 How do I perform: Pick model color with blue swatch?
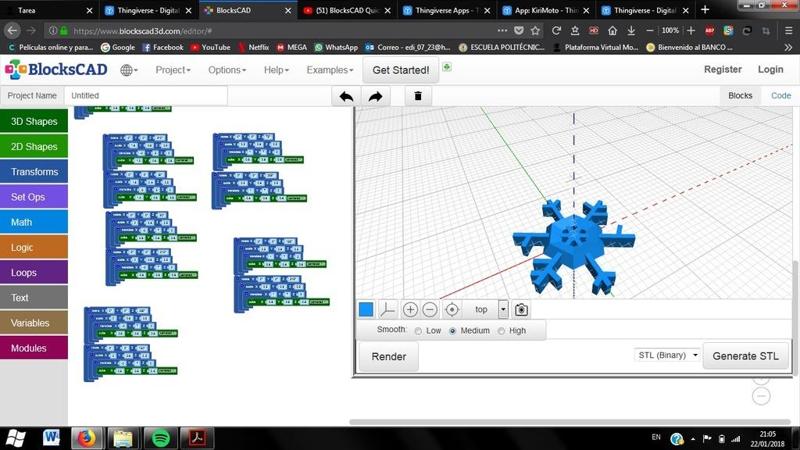(x=366, y=309)
